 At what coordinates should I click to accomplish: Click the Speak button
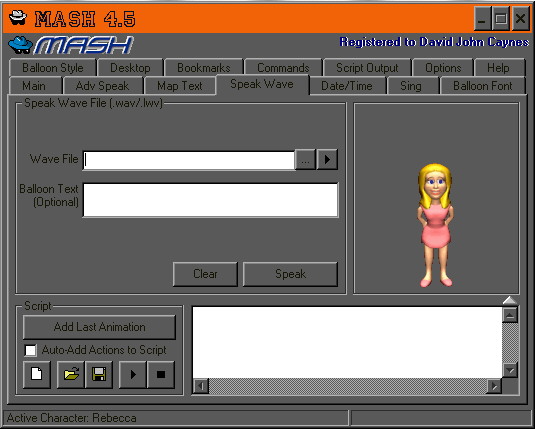290,274
